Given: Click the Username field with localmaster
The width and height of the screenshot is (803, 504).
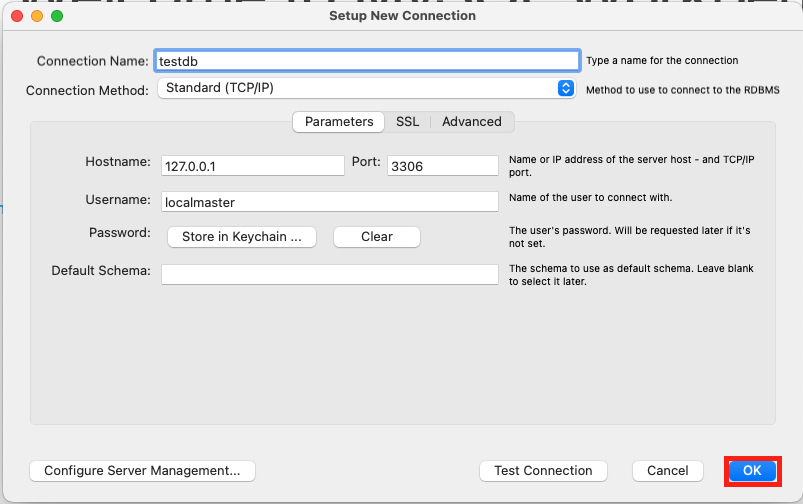Looking at the screenshot, I should (330, 202).
